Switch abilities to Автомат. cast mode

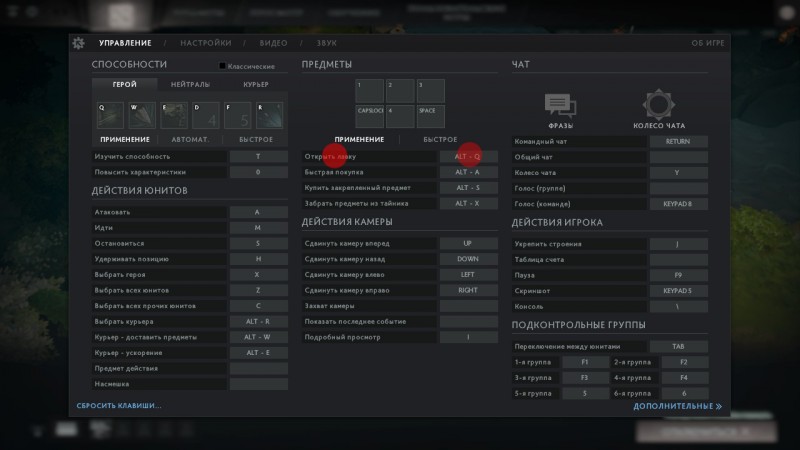click(189, 139)
